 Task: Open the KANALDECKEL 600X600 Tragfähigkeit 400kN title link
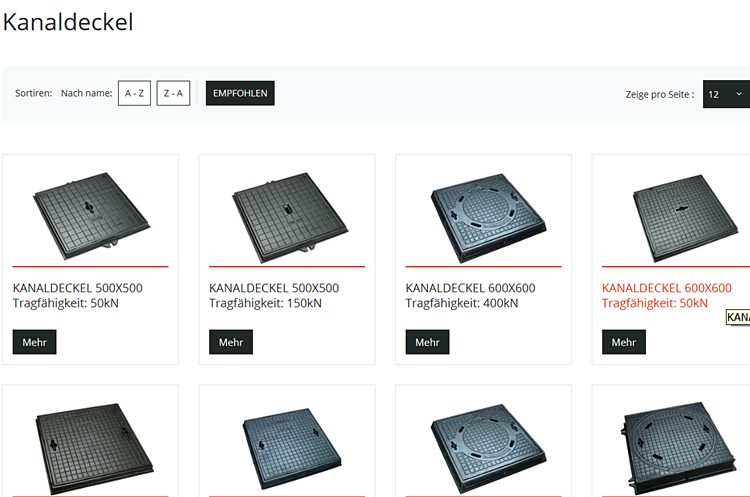pos(471,296)
